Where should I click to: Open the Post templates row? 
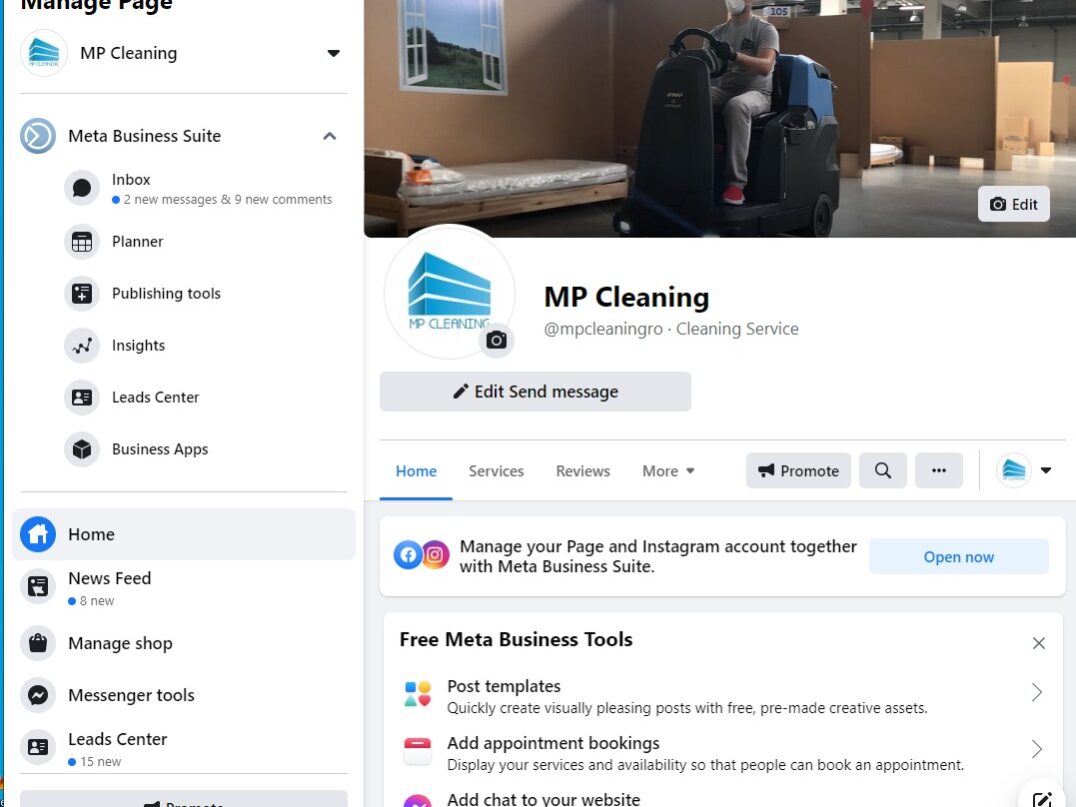click(723, 696)
